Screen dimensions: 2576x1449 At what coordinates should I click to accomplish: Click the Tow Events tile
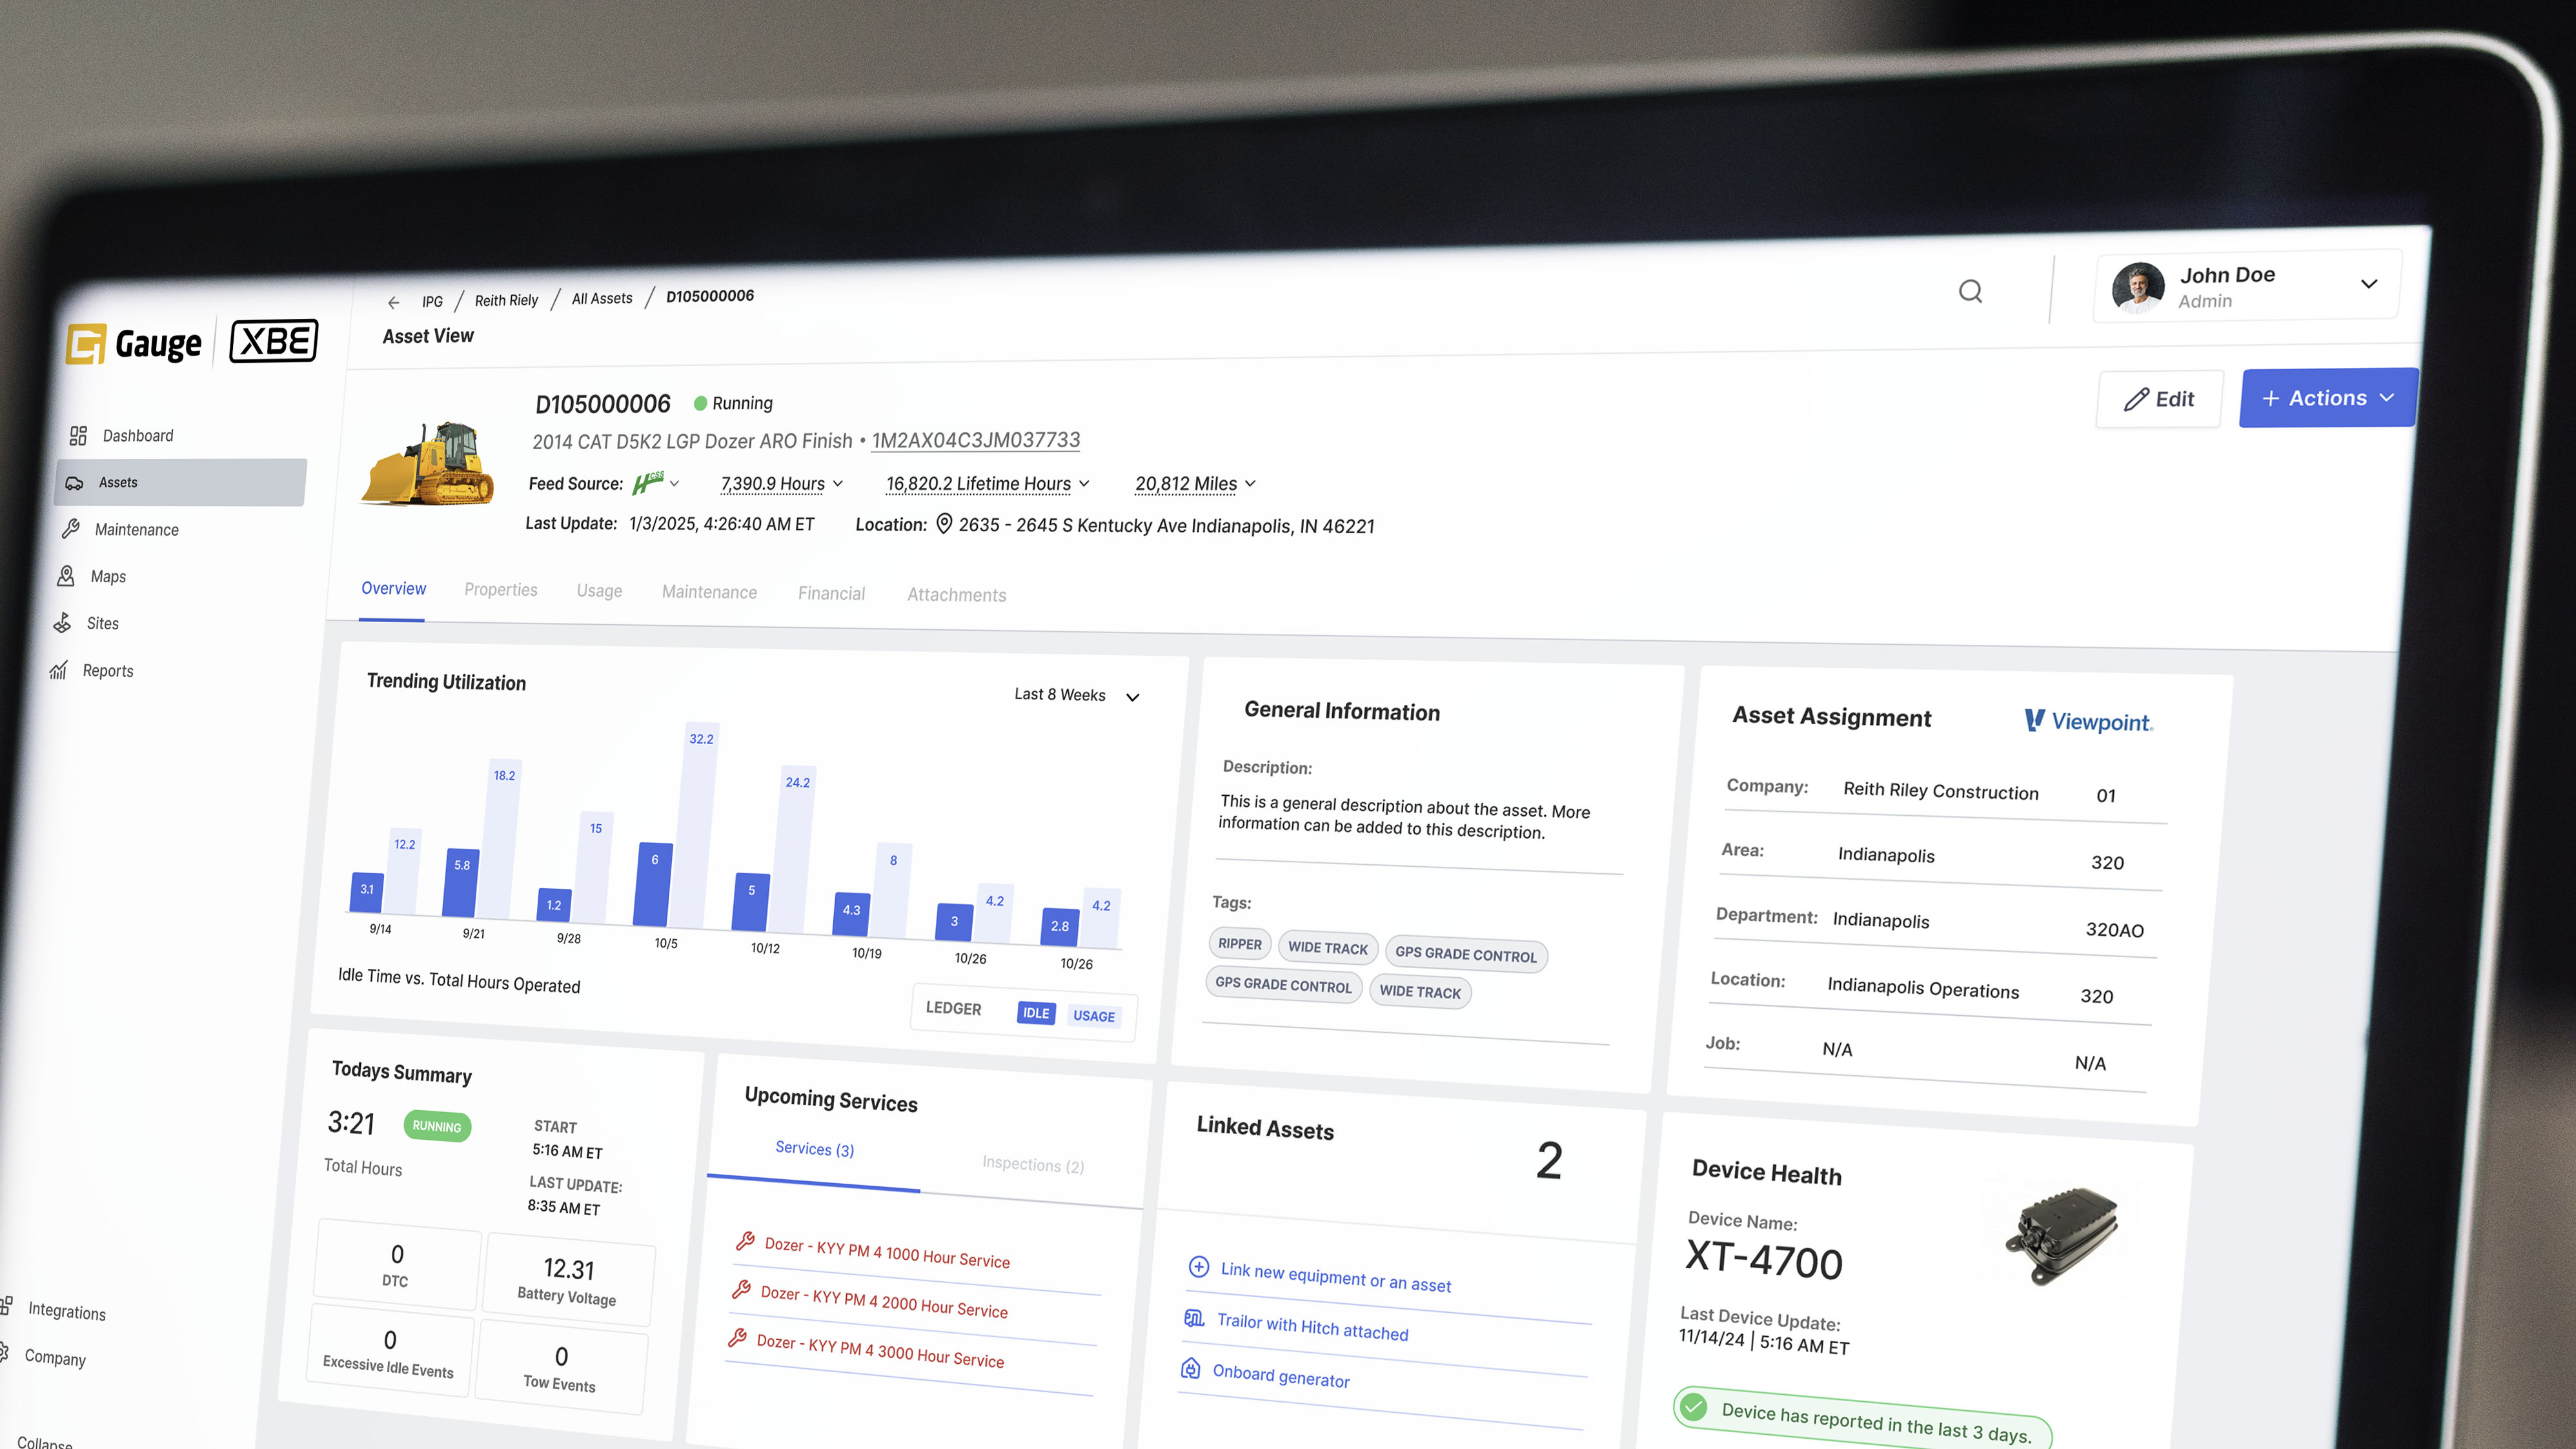[x=560, y=1367]
